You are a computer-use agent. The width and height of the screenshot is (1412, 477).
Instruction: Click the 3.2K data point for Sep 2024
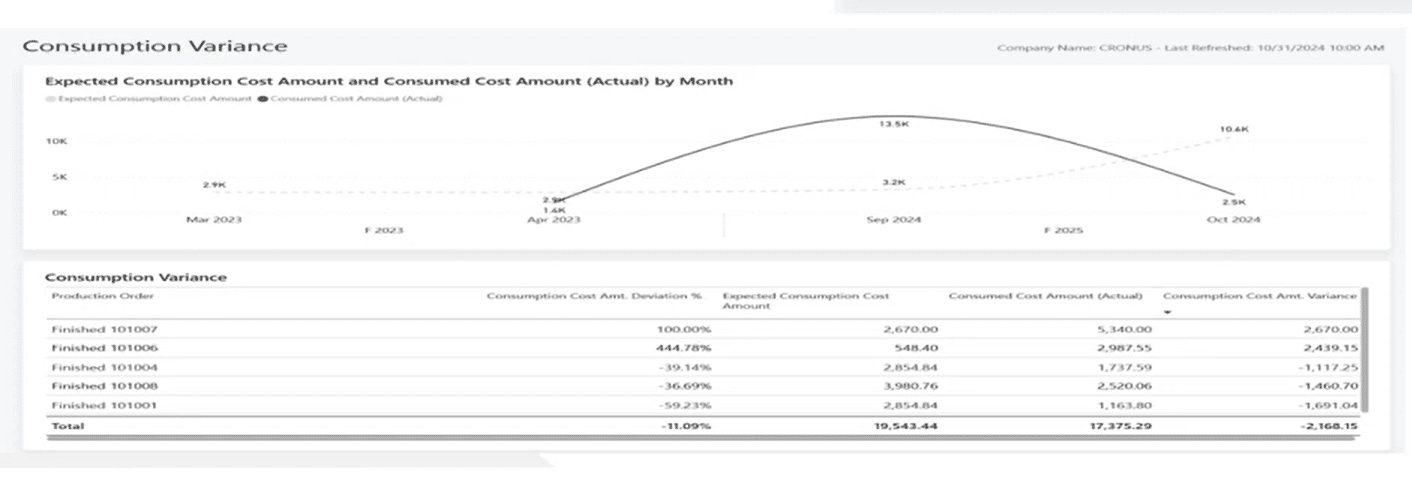click(x=894, y=183)
